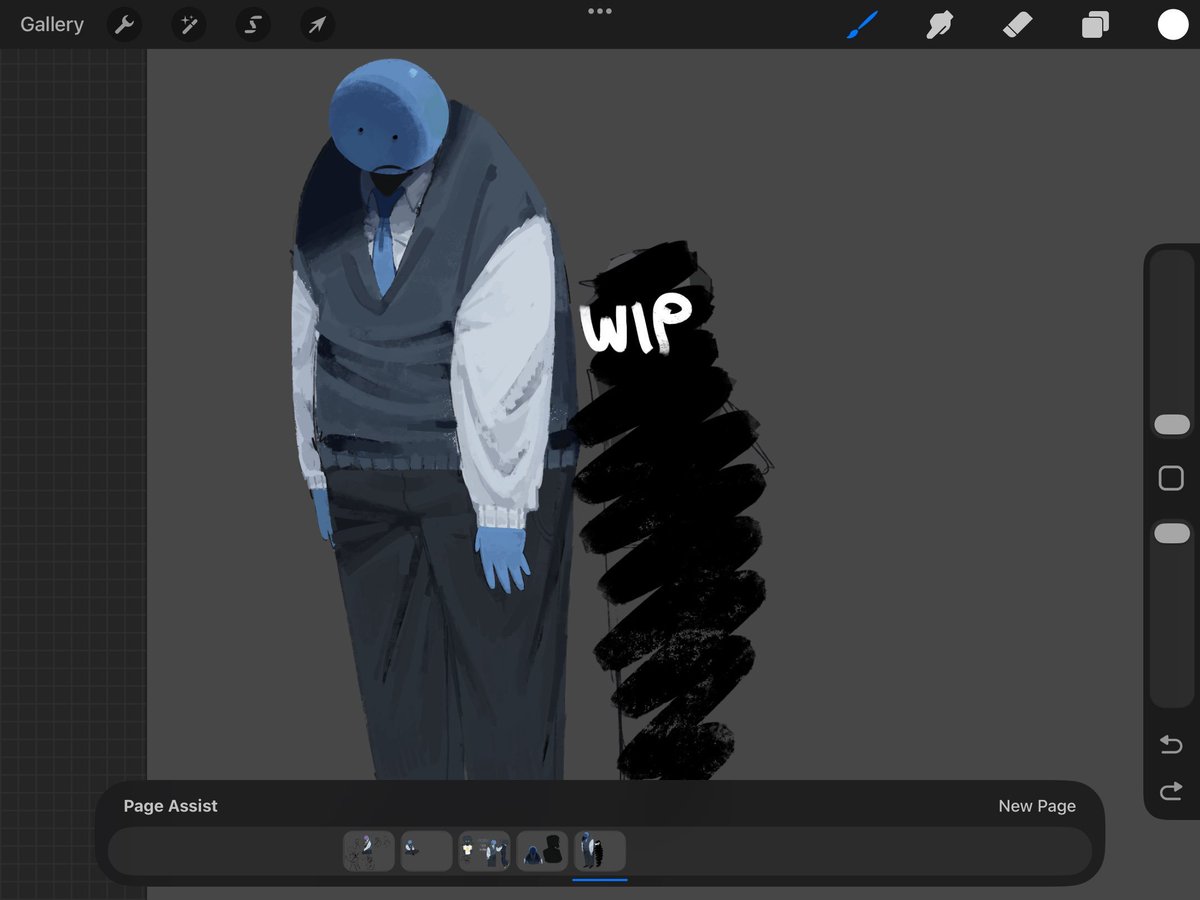Adjust the brush size slider handle
The width and height of the screenshot is (1200, 900).
1172,425
